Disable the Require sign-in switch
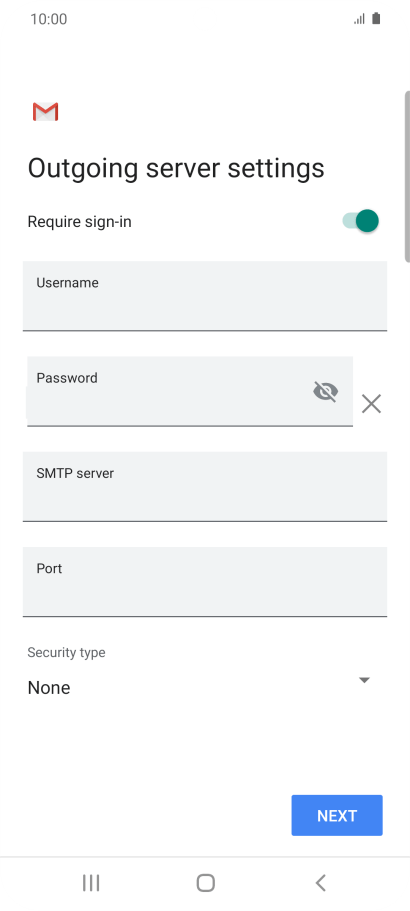Image resolution: width=410 pixels, height=911 pixels. [361, 221]
